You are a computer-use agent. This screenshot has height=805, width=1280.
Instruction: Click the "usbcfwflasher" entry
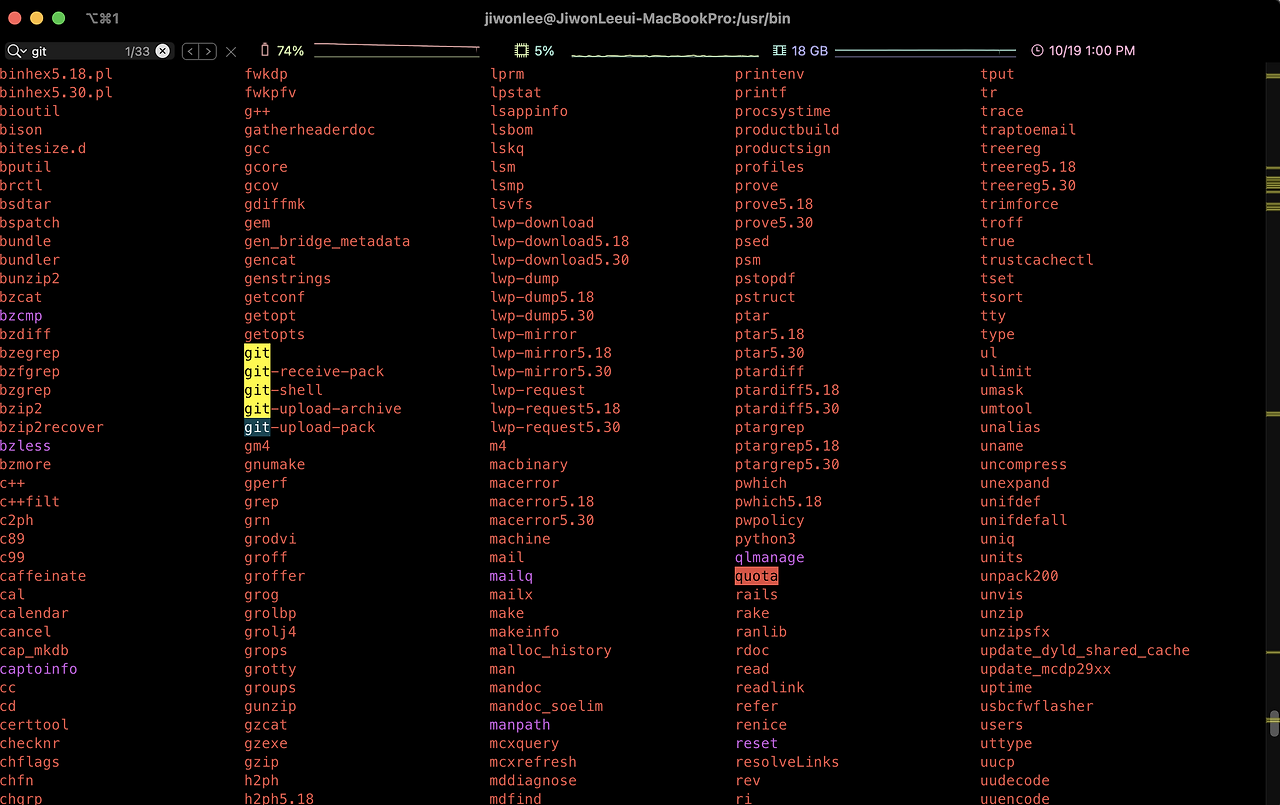[x=1037, y=706]
